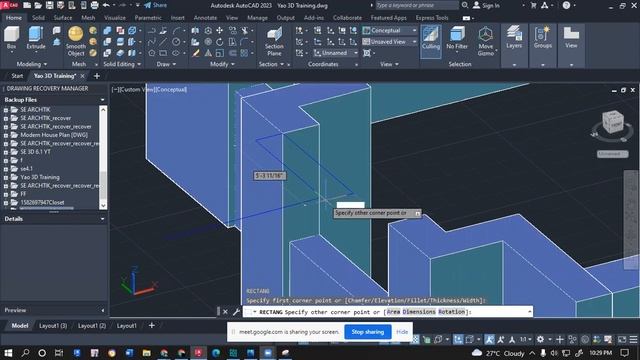Click the Area option in command line

click(x=393, y=312)
